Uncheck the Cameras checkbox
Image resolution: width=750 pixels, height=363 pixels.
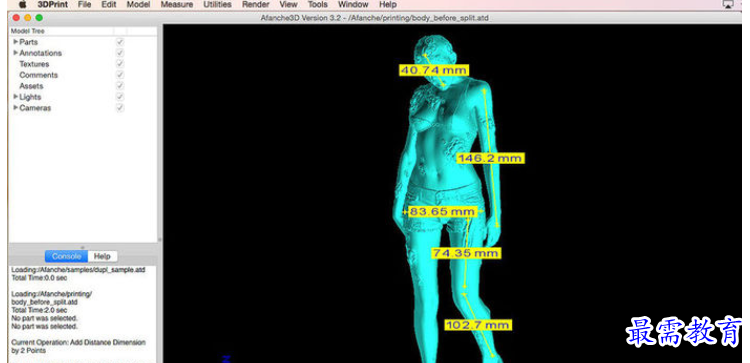pos(120,108)
